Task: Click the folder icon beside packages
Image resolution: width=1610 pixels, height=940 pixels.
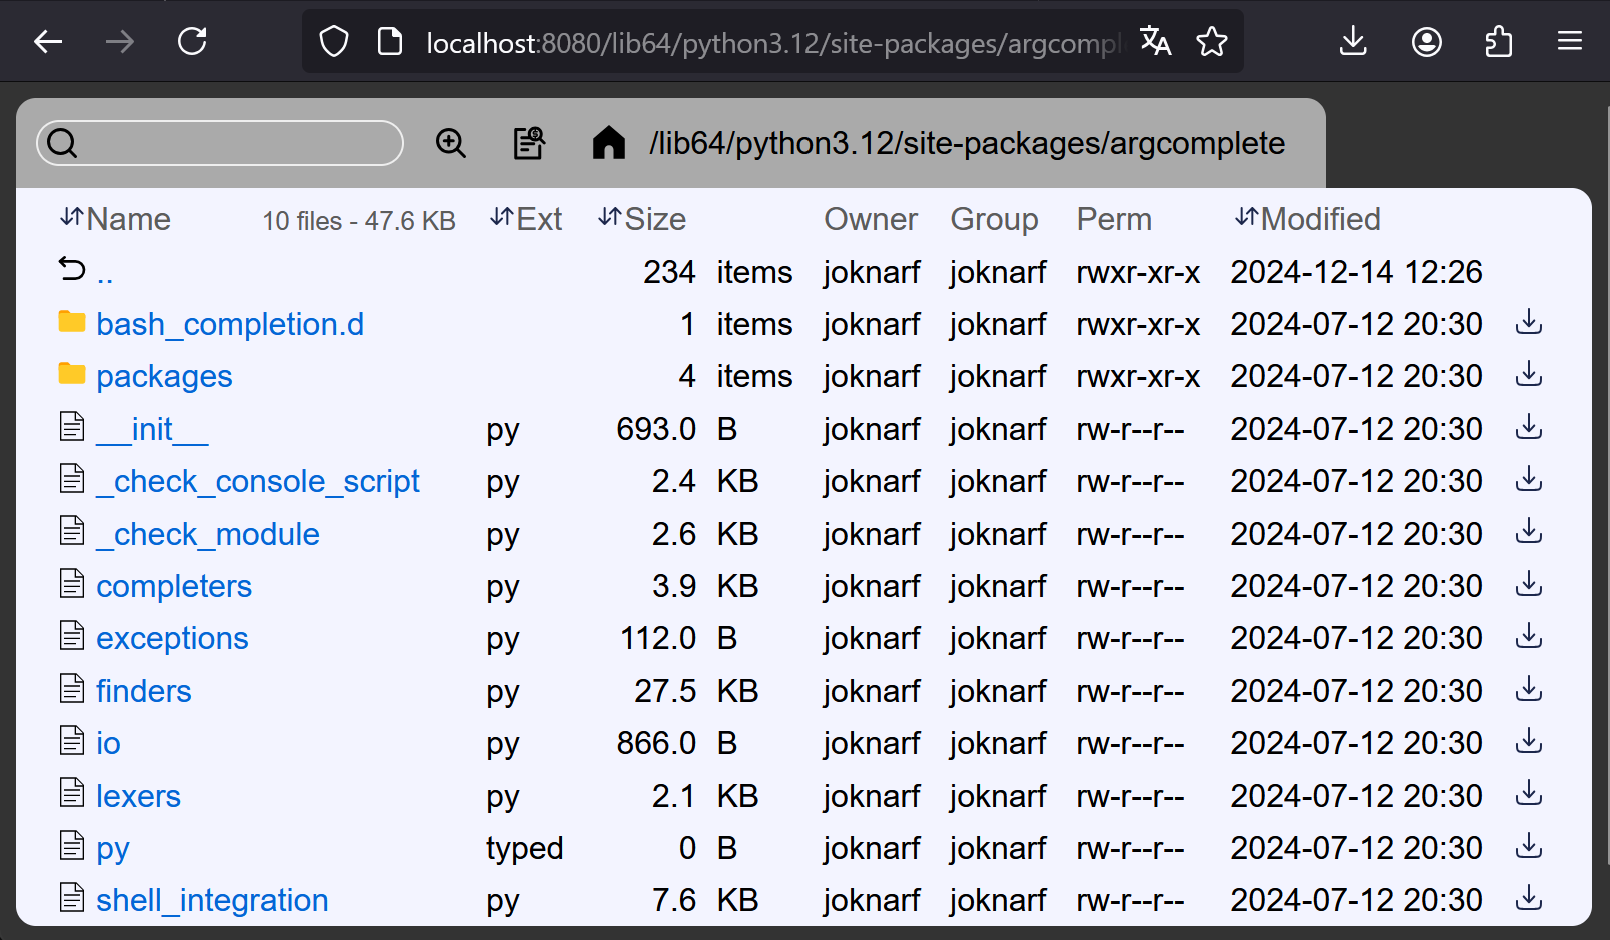Action: coord(72,374)
